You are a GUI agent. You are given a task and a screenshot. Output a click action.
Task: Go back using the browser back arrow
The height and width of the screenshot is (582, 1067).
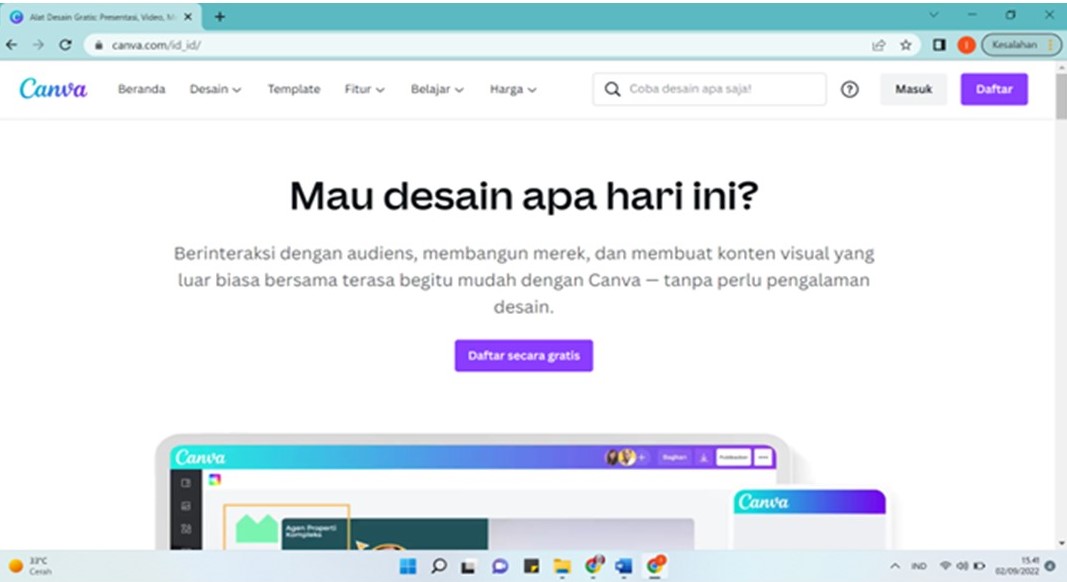(12, 45)
